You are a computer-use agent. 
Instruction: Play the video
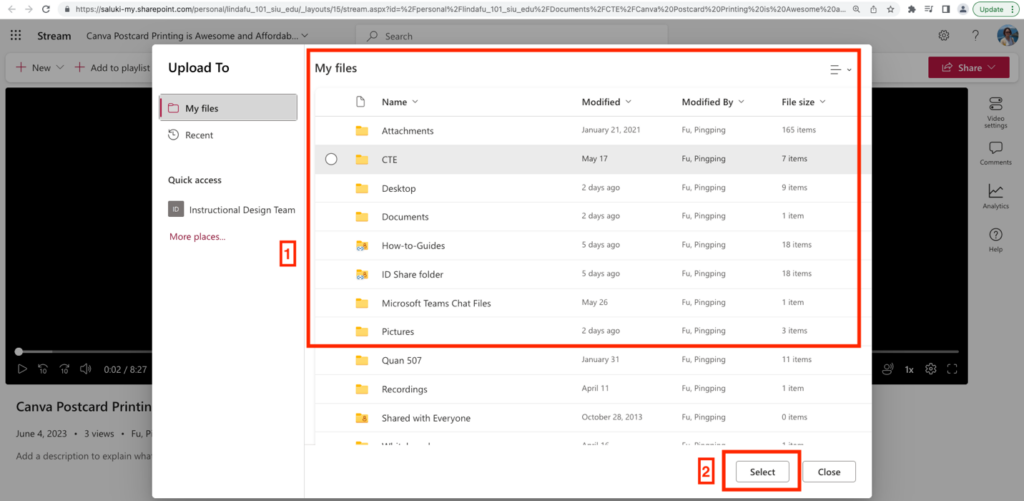point(22,369)
